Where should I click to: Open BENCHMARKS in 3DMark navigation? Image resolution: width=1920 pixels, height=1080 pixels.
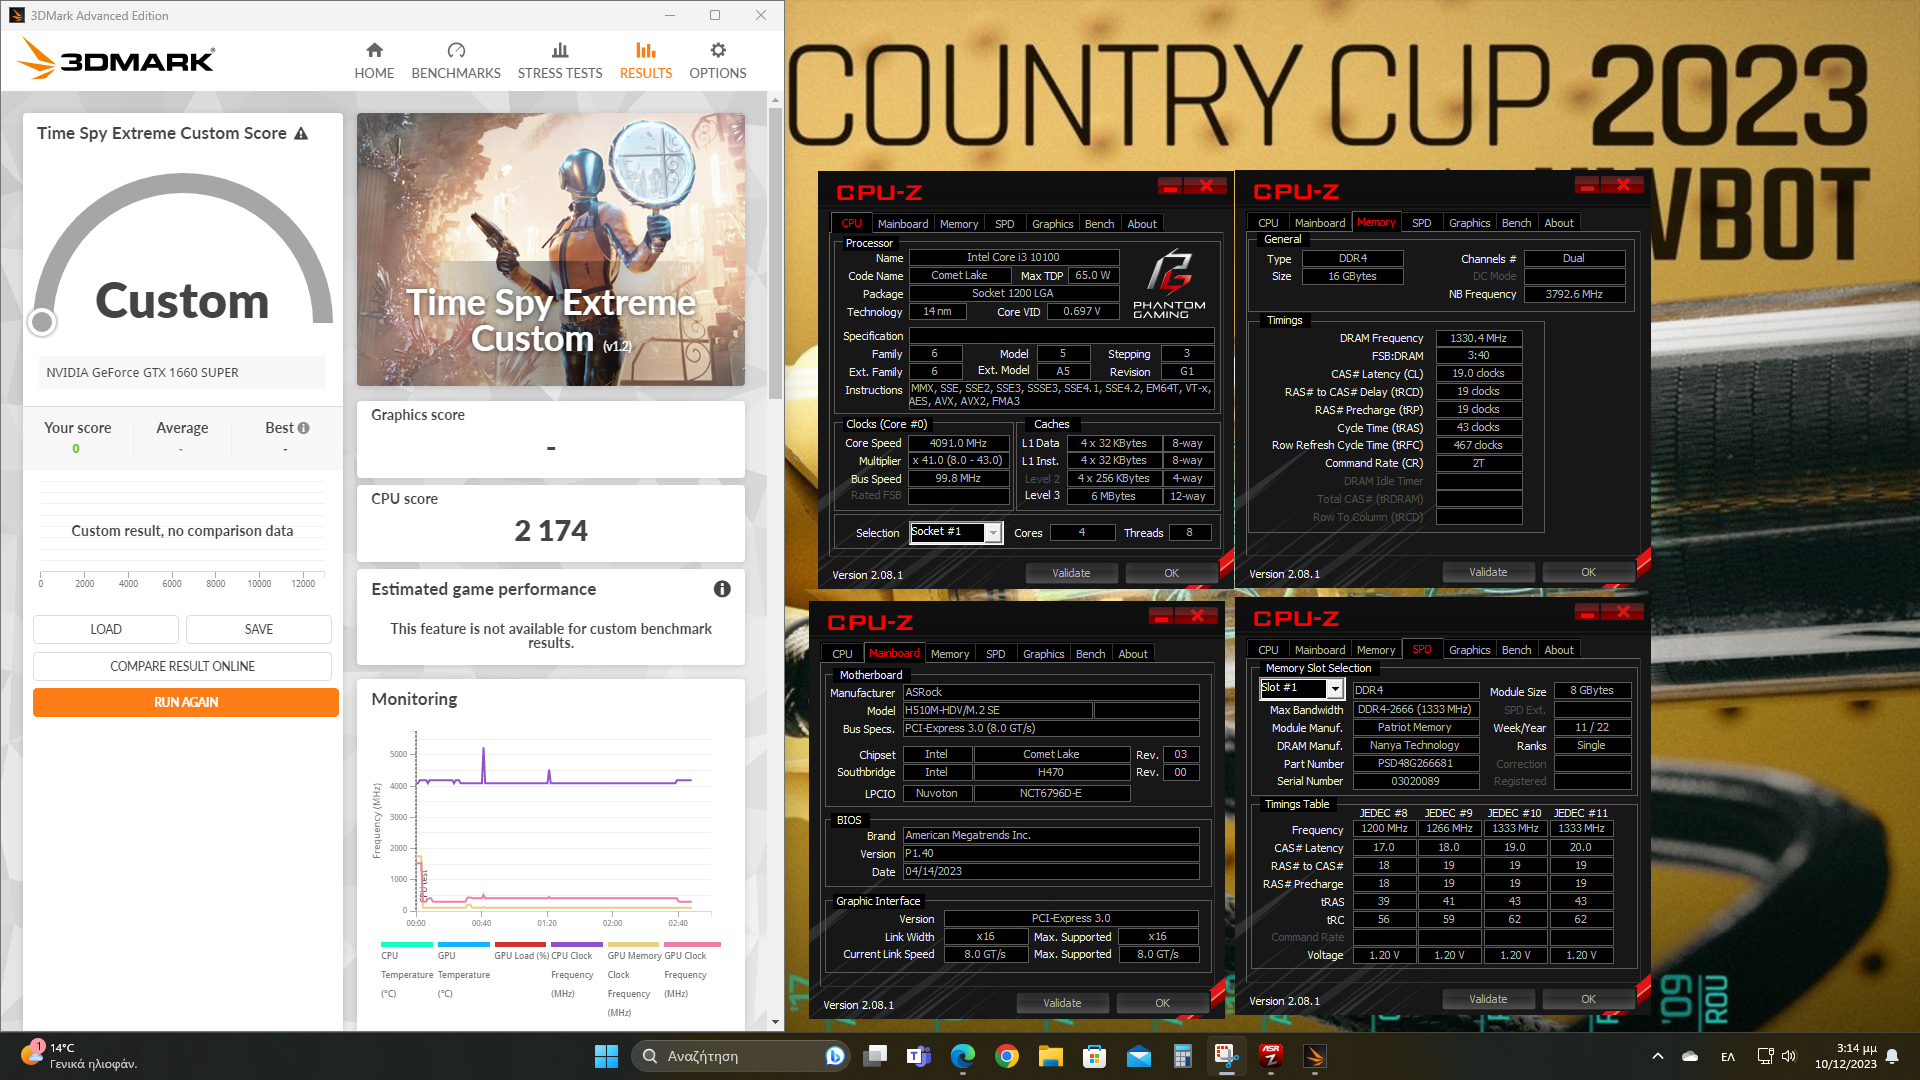[456, 61]
